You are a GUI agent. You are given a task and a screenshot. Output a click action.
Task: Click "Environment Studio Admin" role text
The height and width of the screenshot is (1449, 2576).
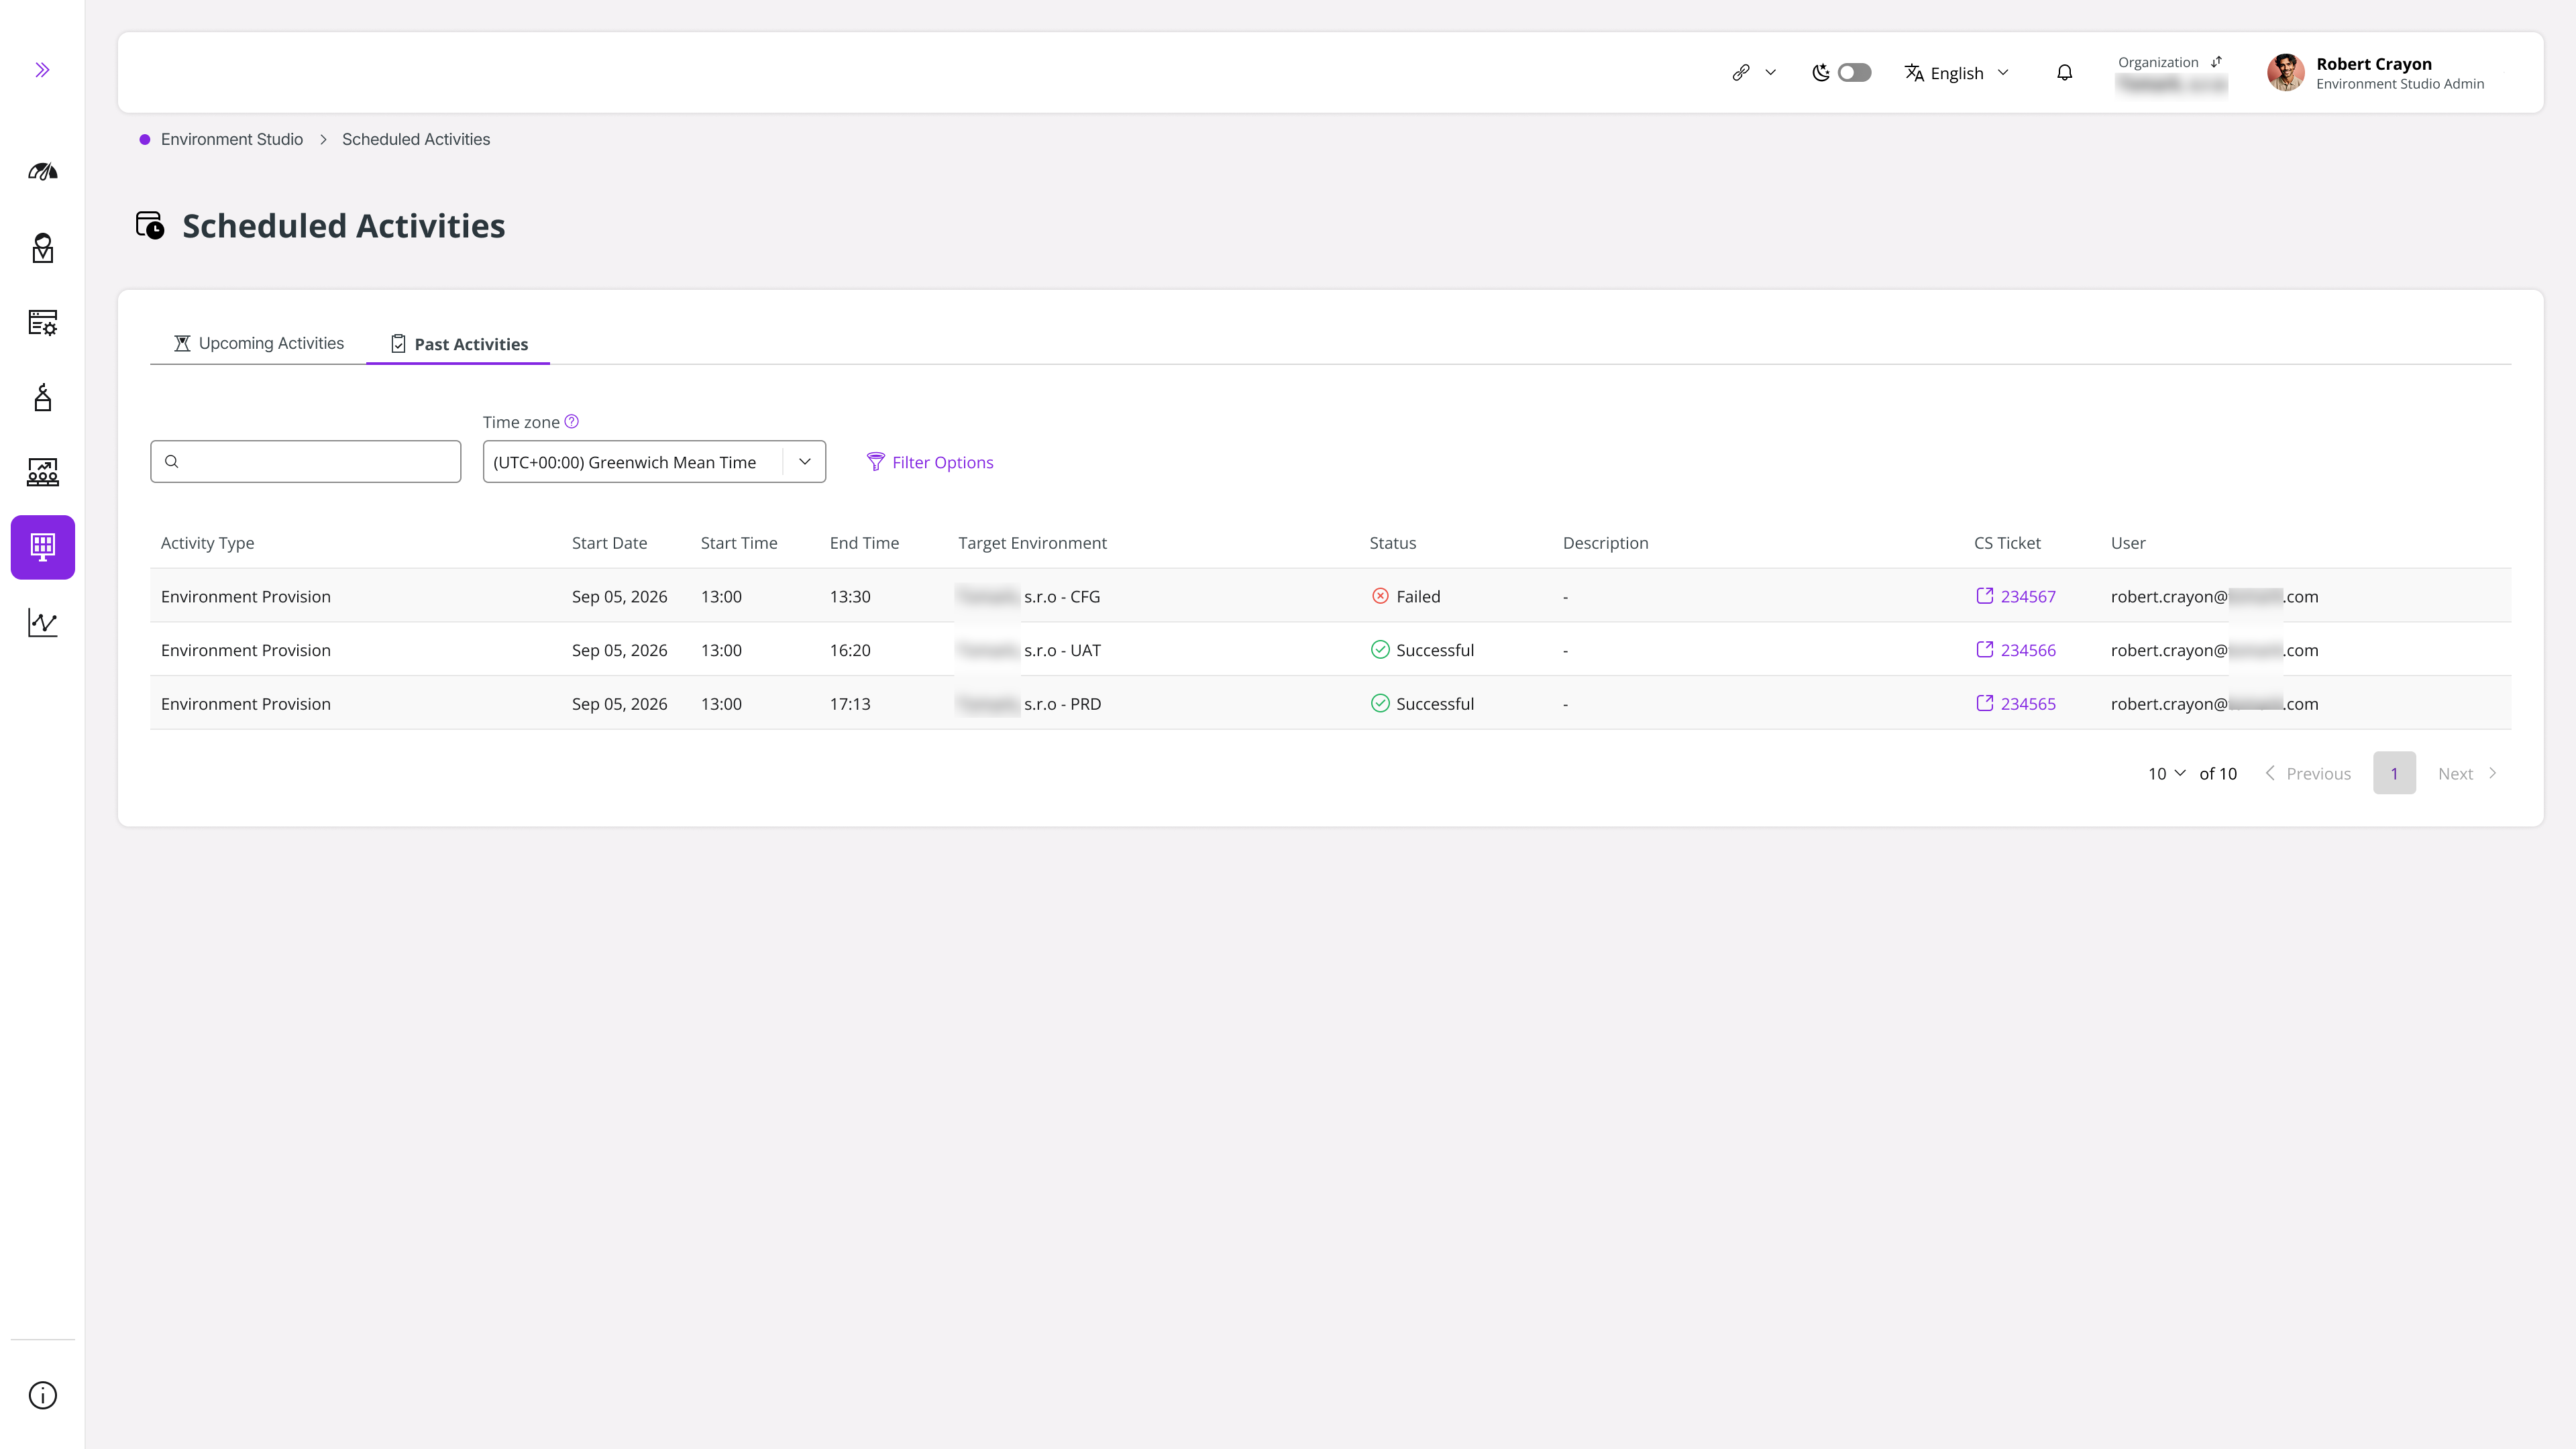2400,84
